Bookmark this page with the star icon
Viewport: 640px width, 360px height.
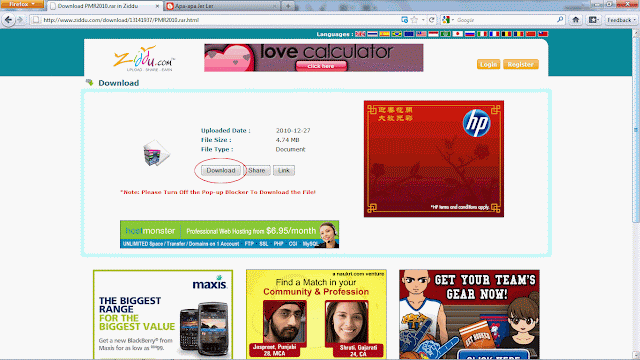pos(415,20)
